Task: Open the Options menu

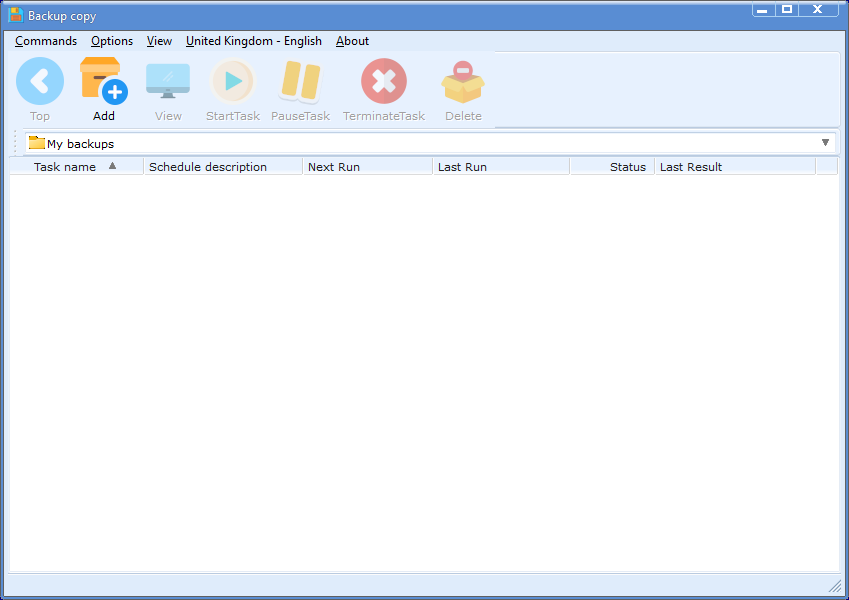Action: (x=112, y=41)
